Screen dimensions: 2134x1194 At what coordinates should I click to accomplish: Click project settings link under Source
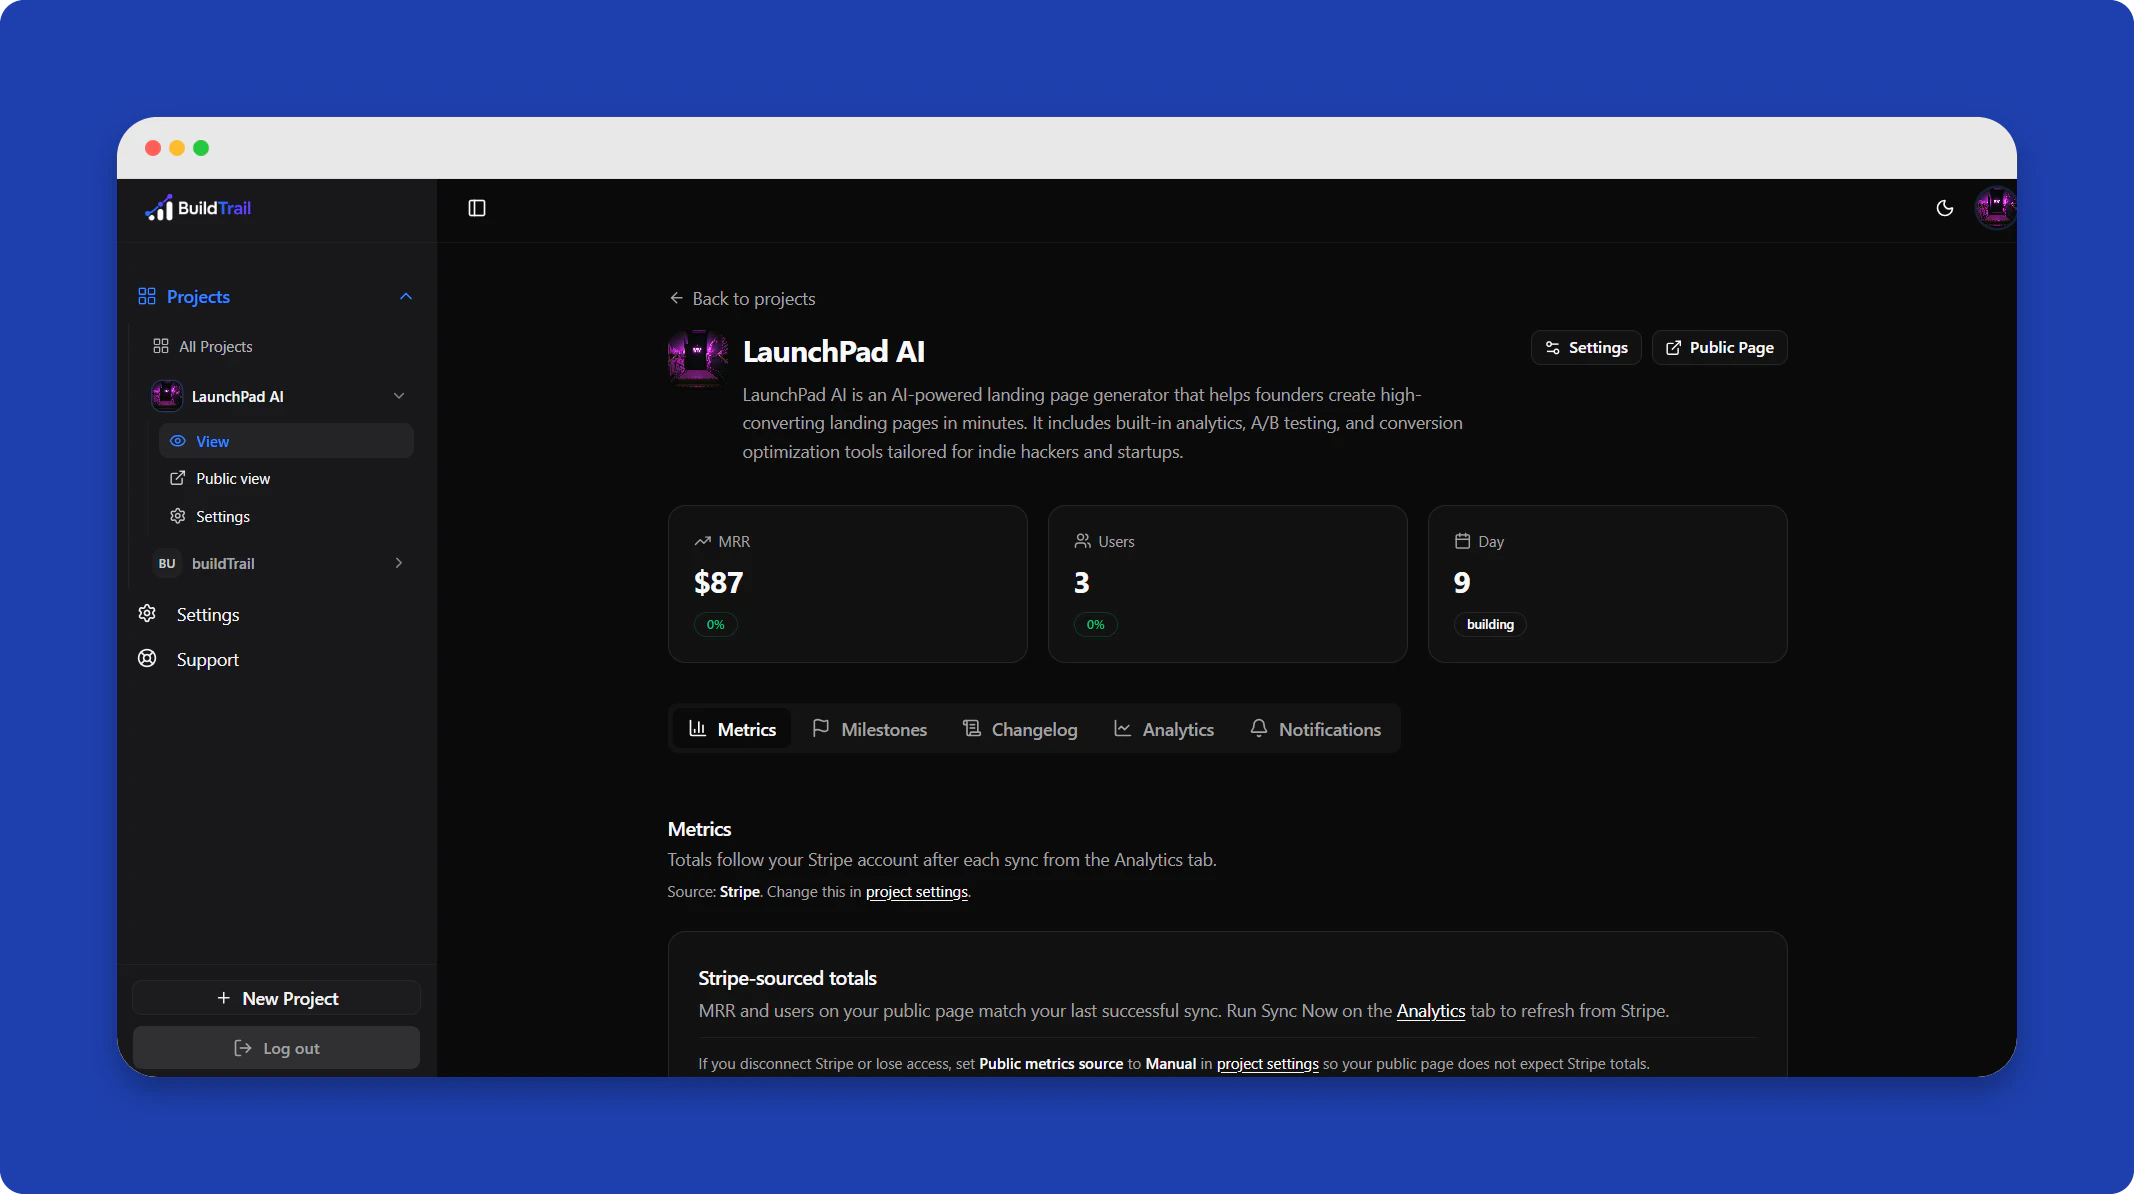point(917,892)
